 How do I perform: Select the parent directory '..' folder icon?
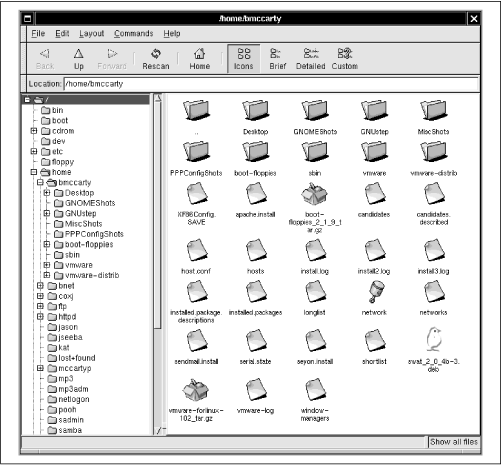click(196, 110)
